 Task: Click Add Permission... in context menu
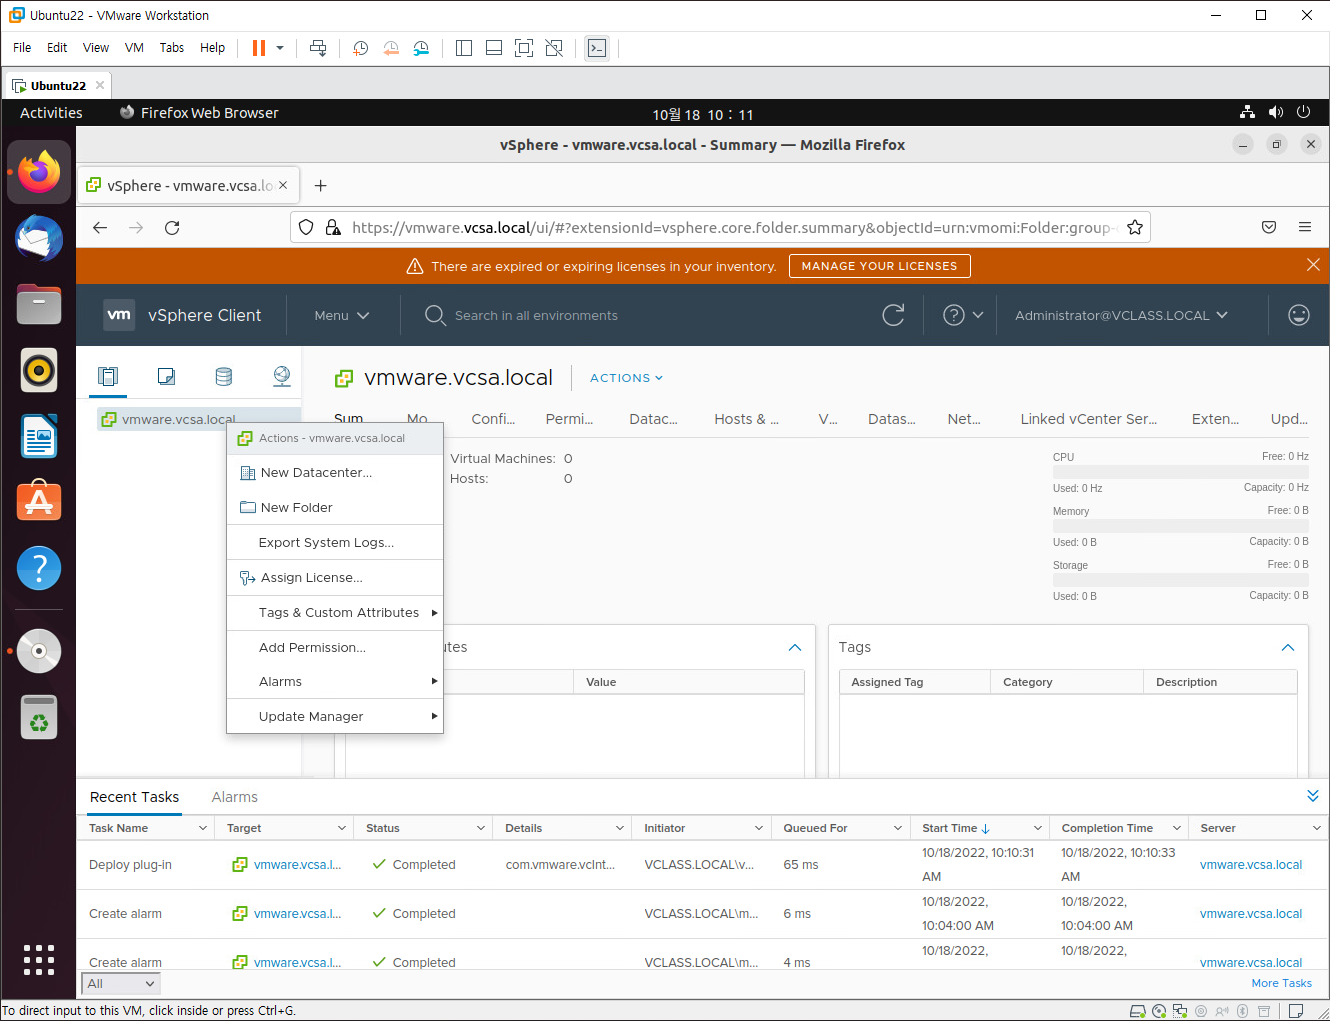(335, 648)
